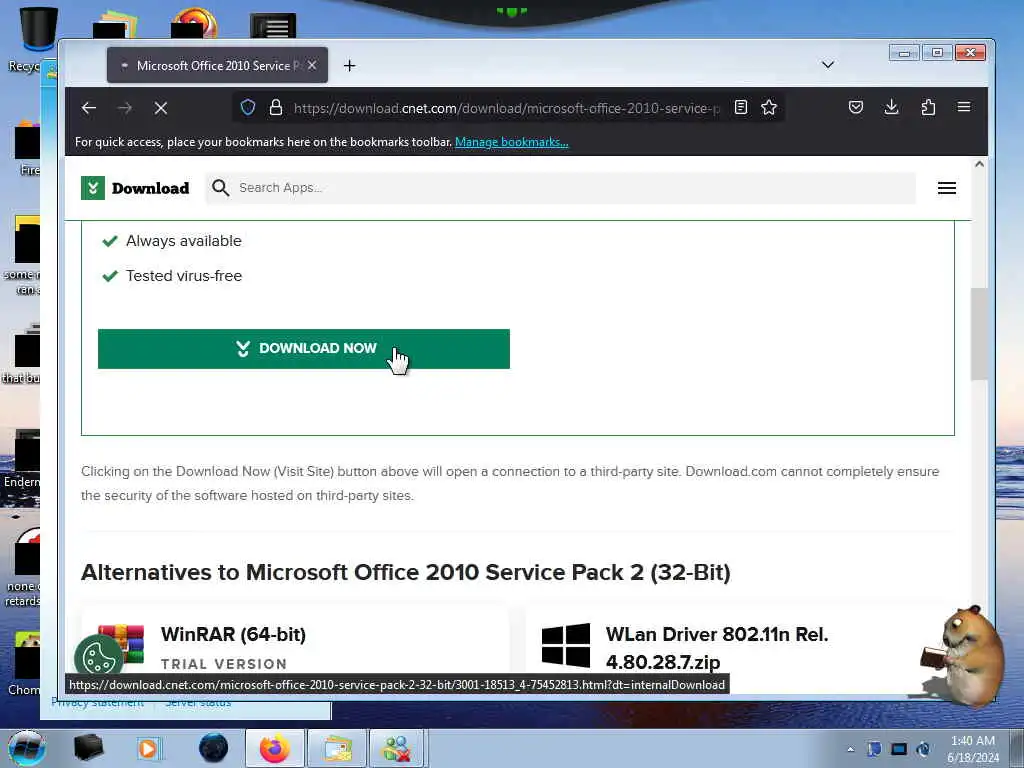1024x768 pixels.
Task: Open a new tab with plus button
Action: [349, 65]
